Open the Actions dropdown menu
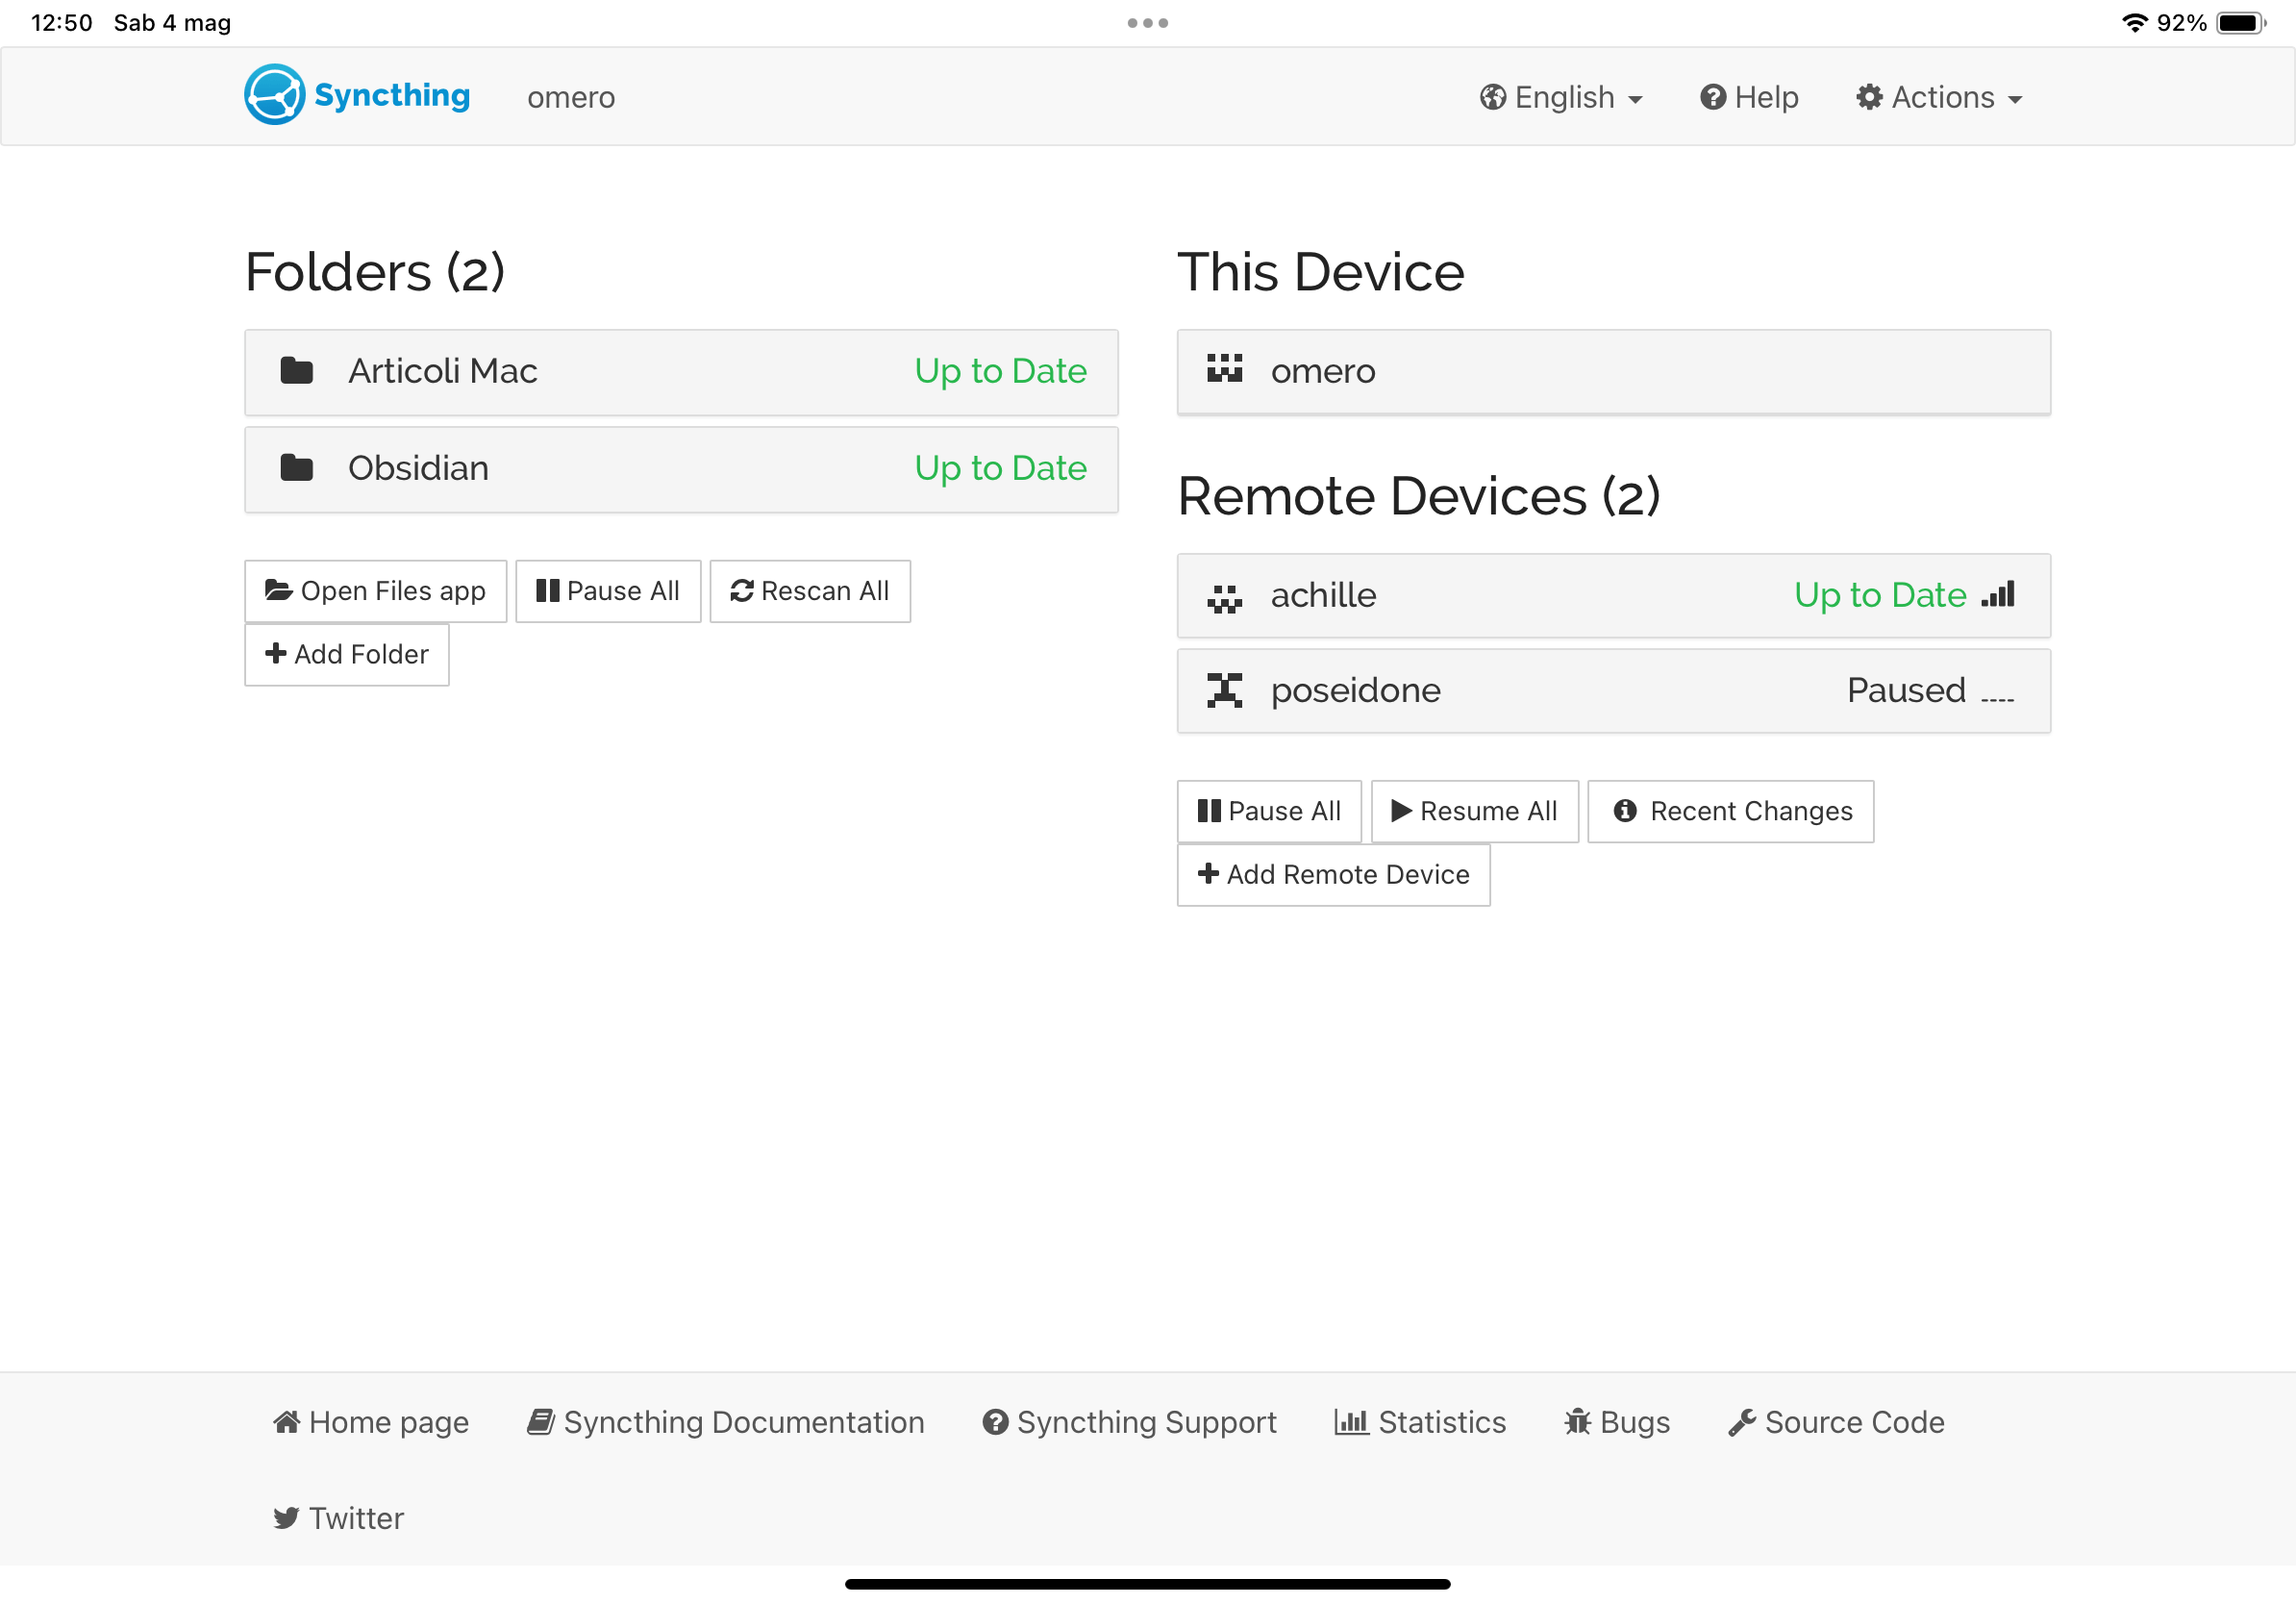2296x1604 pixels. (x=1939, y=97)
